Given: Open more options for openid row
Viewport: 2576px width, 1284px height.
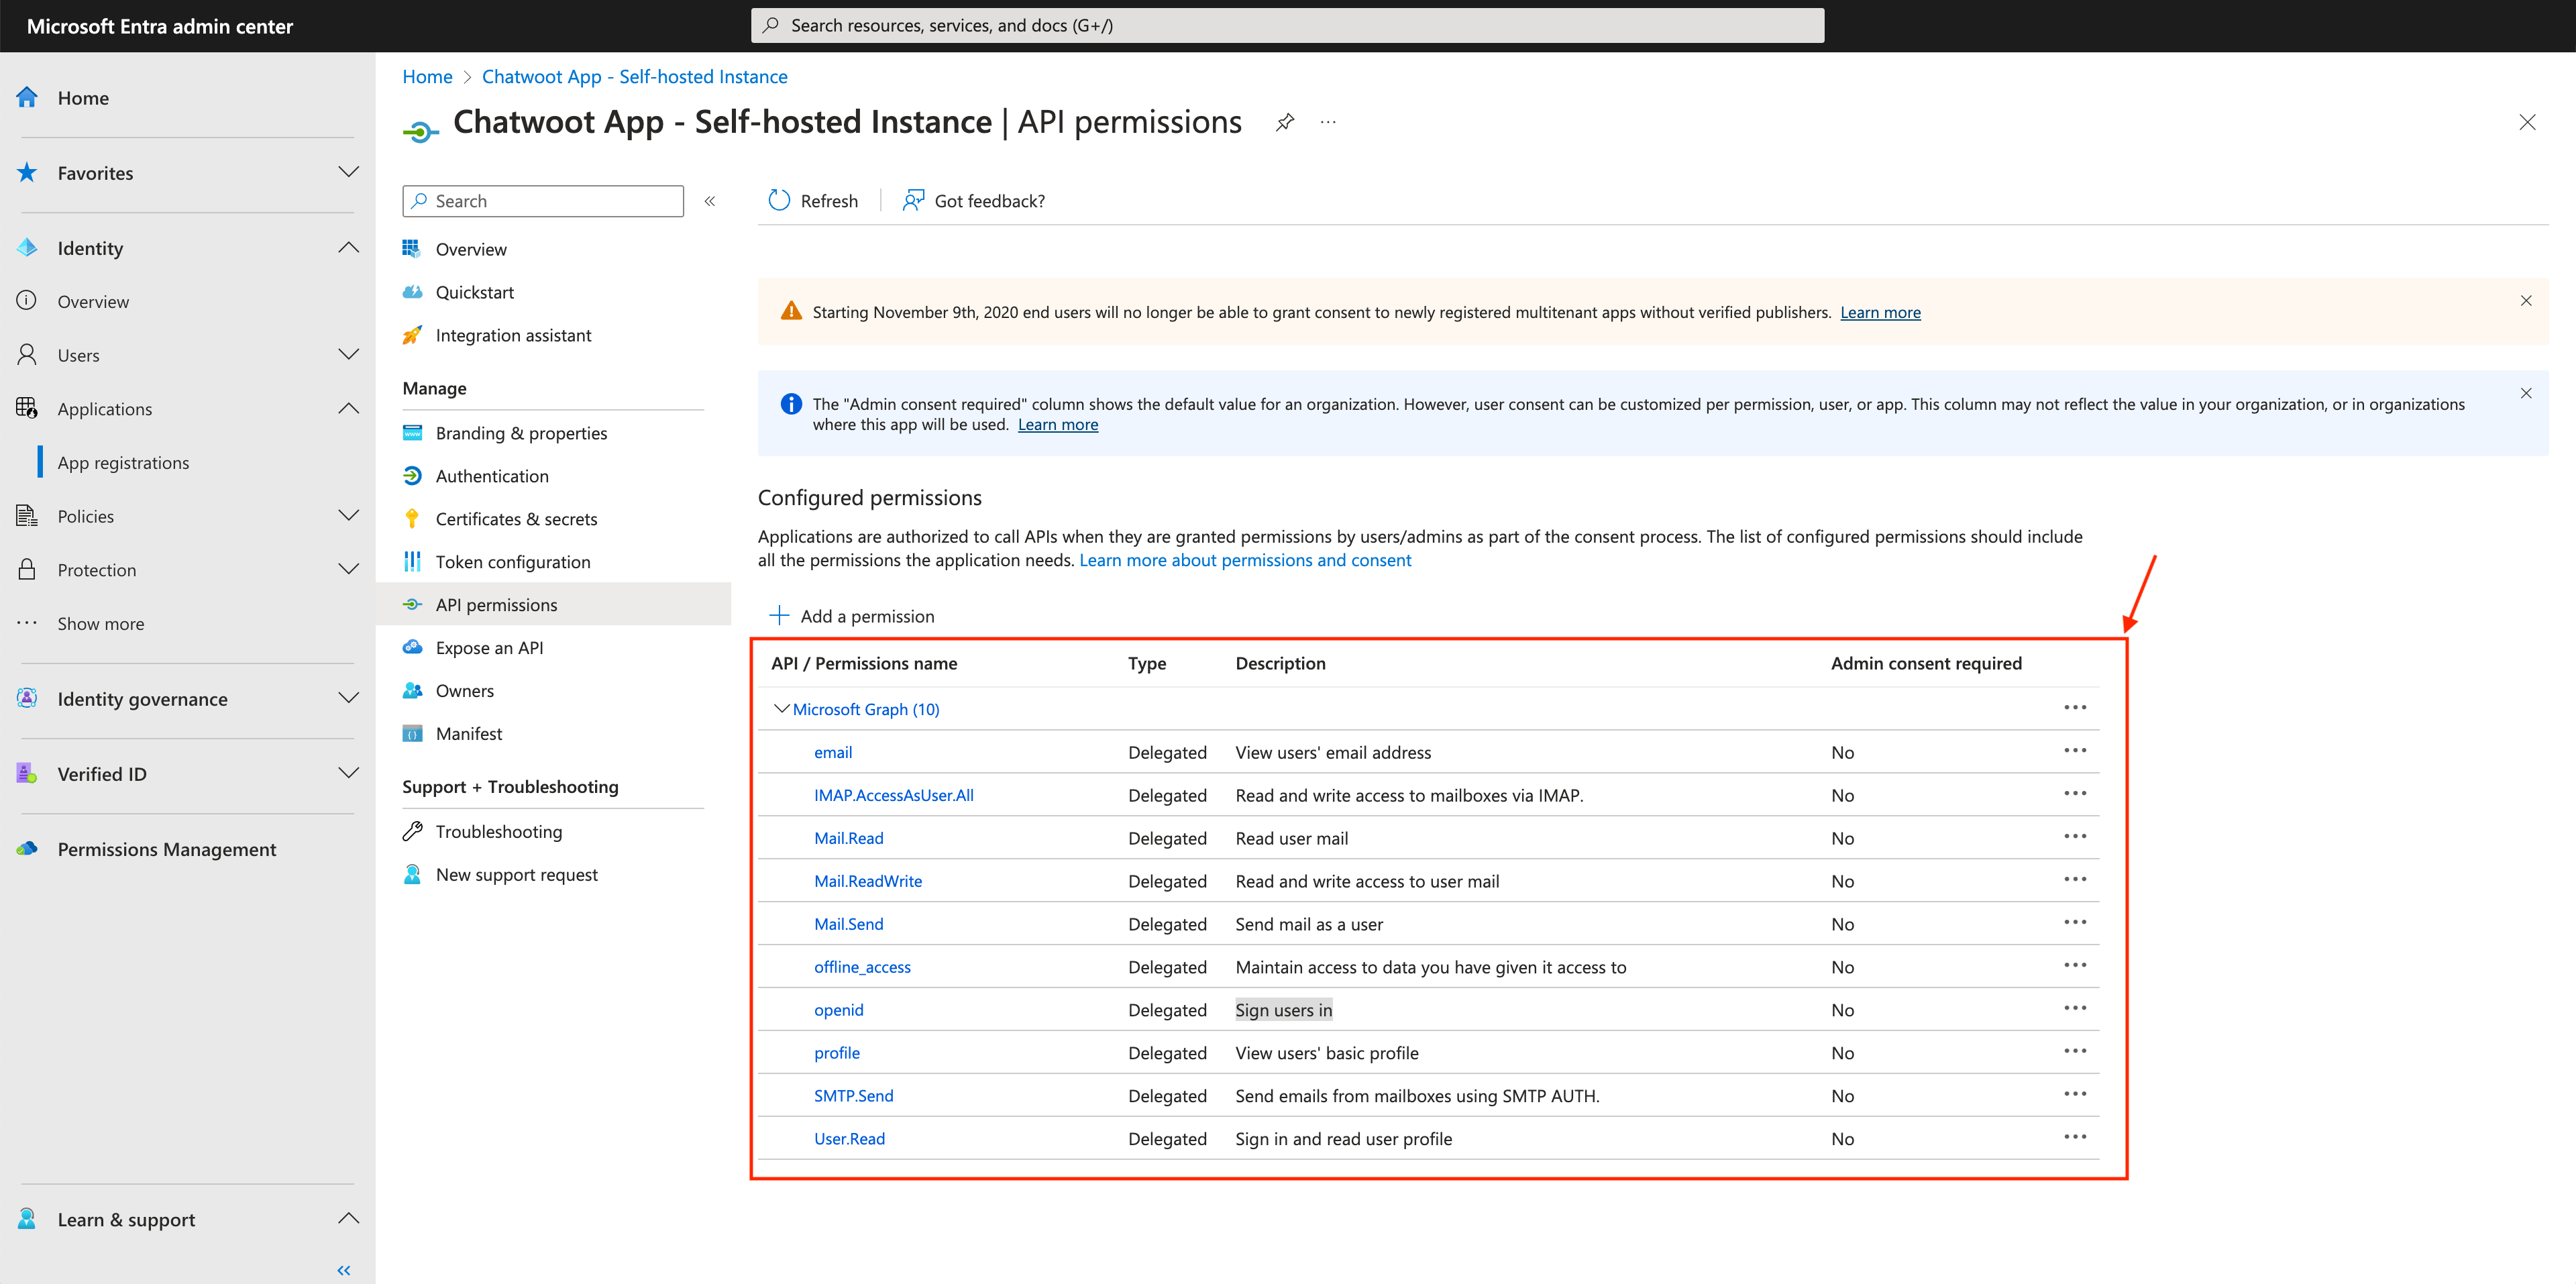Looking at the screenshot, I should (2075, 1009).
